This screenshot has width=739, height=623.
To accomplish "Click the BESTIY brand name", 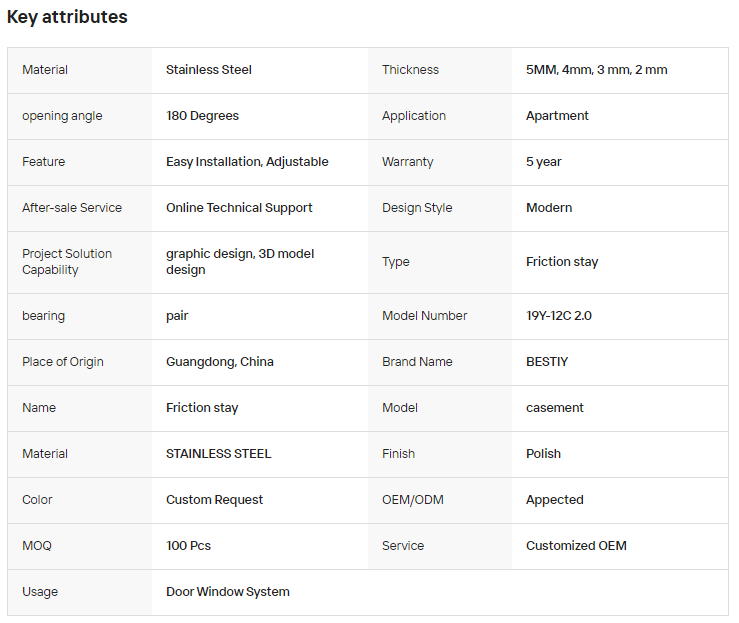I will tap(547, 362).
